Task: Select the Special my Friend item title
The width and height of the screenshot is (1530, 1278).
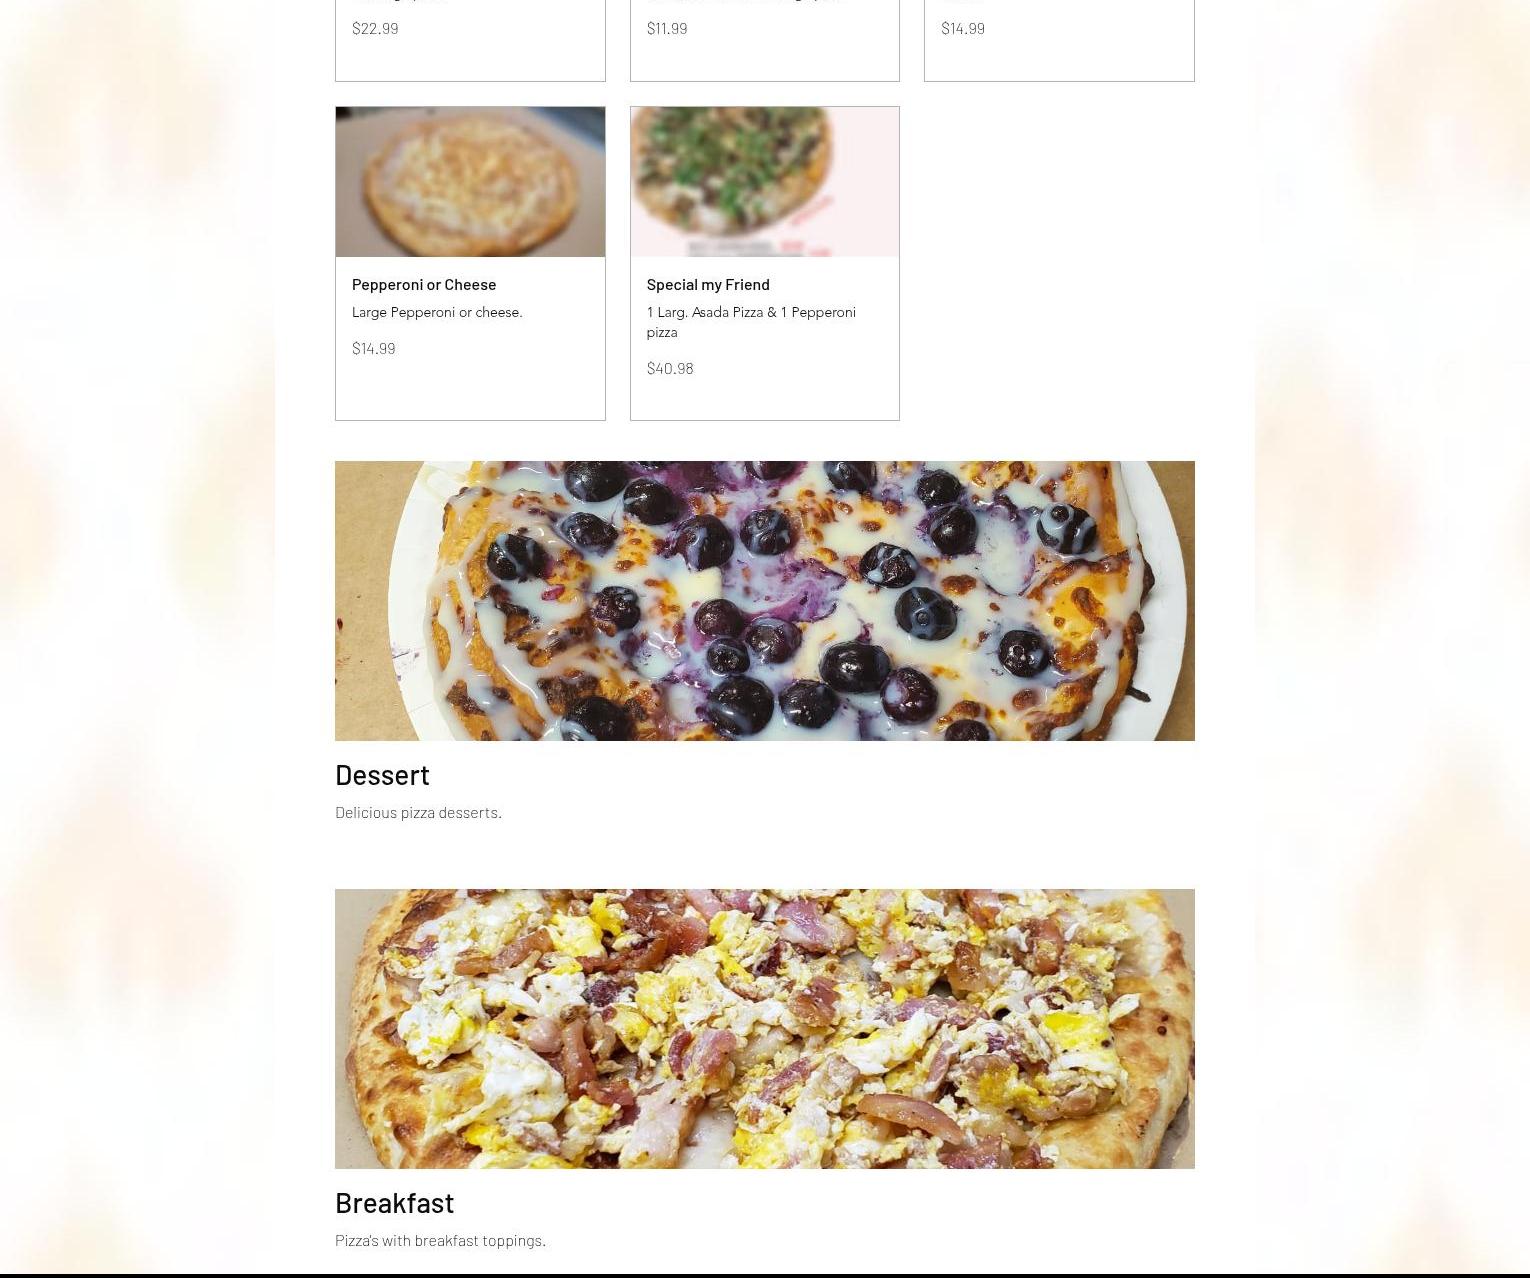Action: click(x=708, y=284)
